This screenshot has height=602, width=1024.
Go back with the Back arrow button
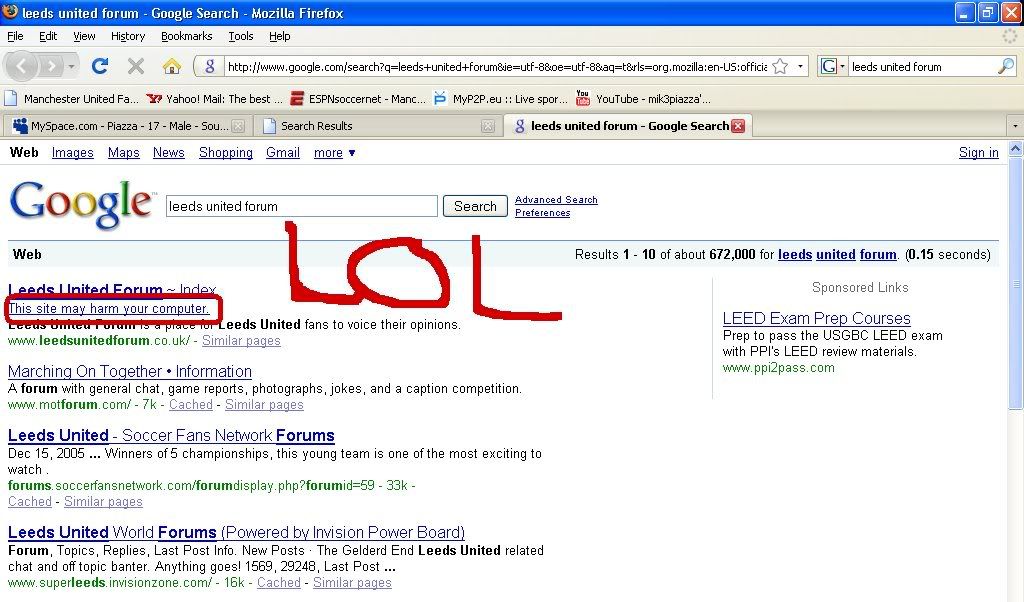point(22,66)
